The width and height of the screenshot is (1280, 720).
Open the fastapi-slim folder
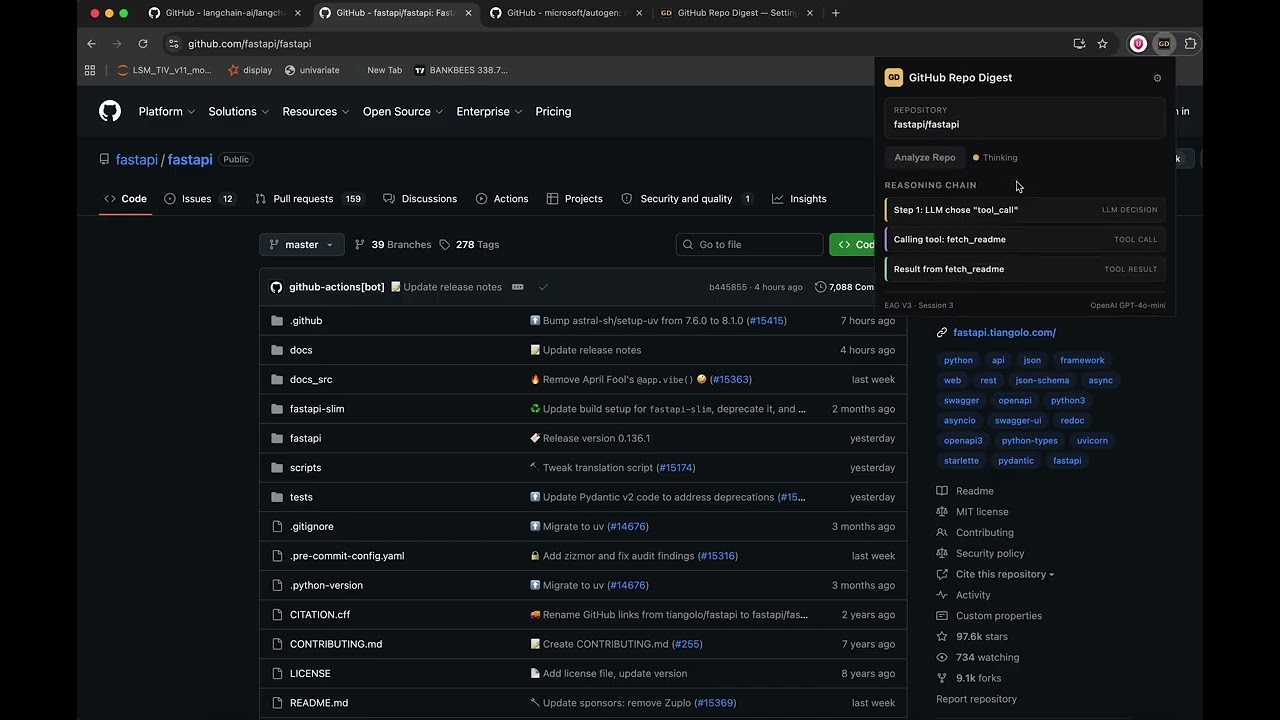click(x=317, y=409)
